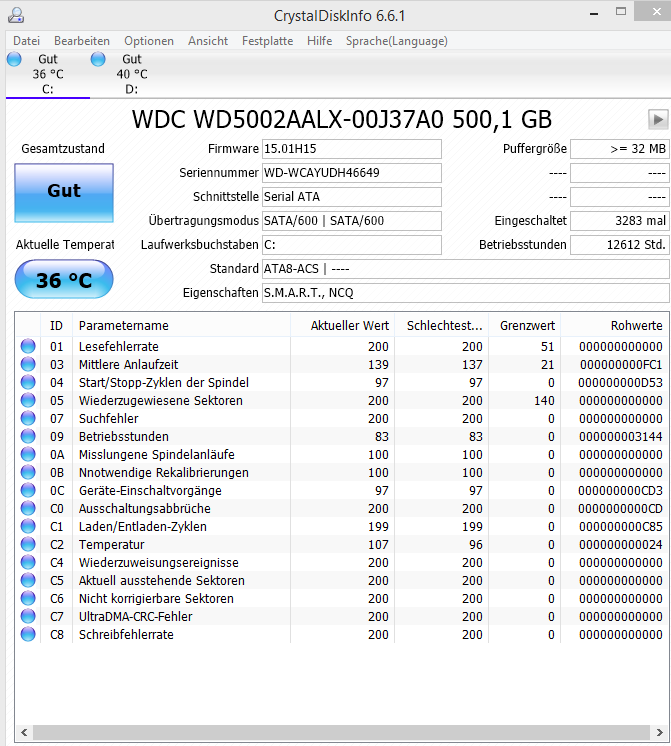
Task: Open the Sprache(Language) menu
Action: click(x=397, y=41)
